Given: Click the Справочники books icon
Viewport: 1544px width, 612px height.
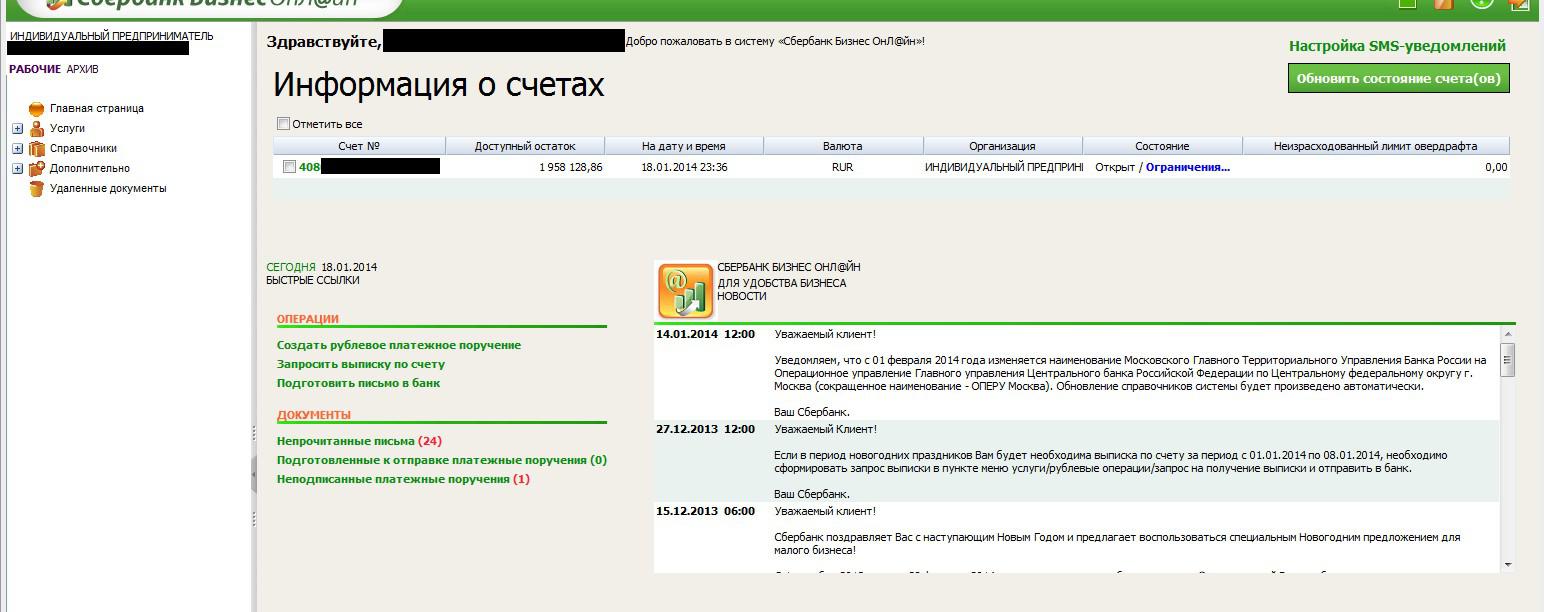Looking at the screenshot, I should point(37,149).
